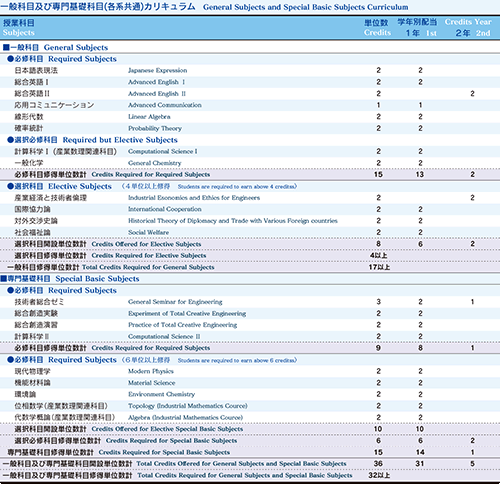Image resolution: width=500 pixels, height=484 pixels.
Task: Click the 'Elective Subjects' heading
Action: pyautogui.click(x=80, y=186)
